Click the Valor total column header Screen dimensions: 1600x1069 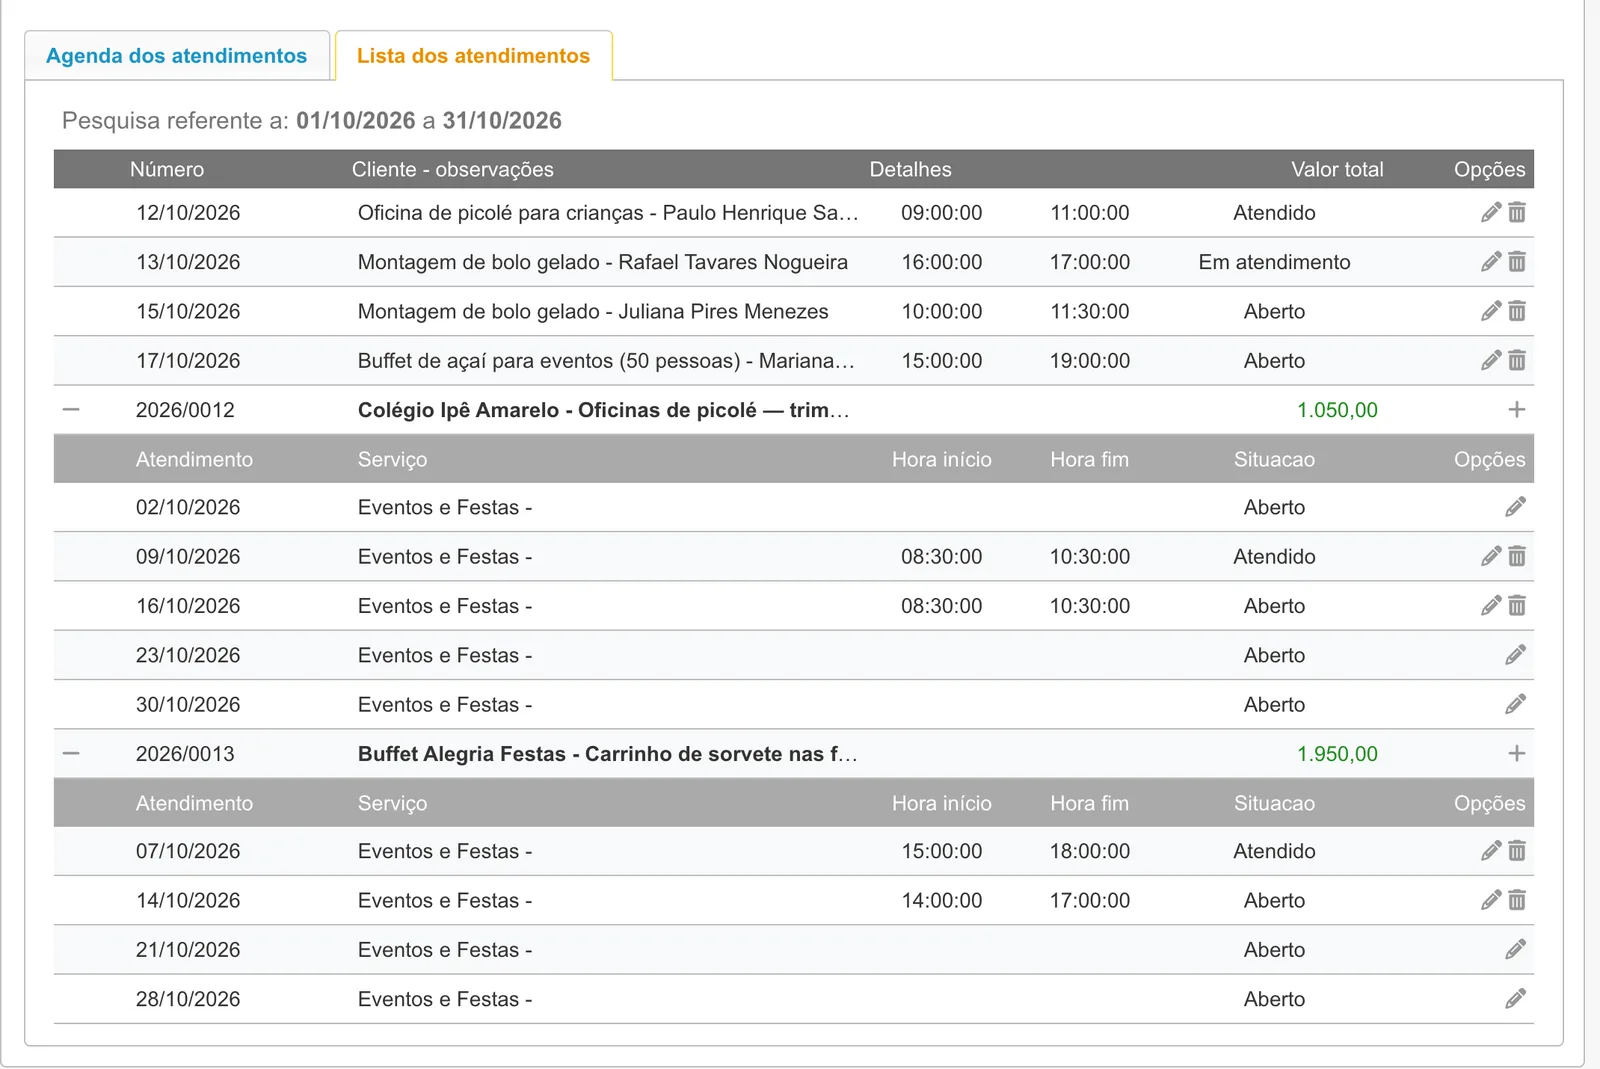click(1337, 169)
